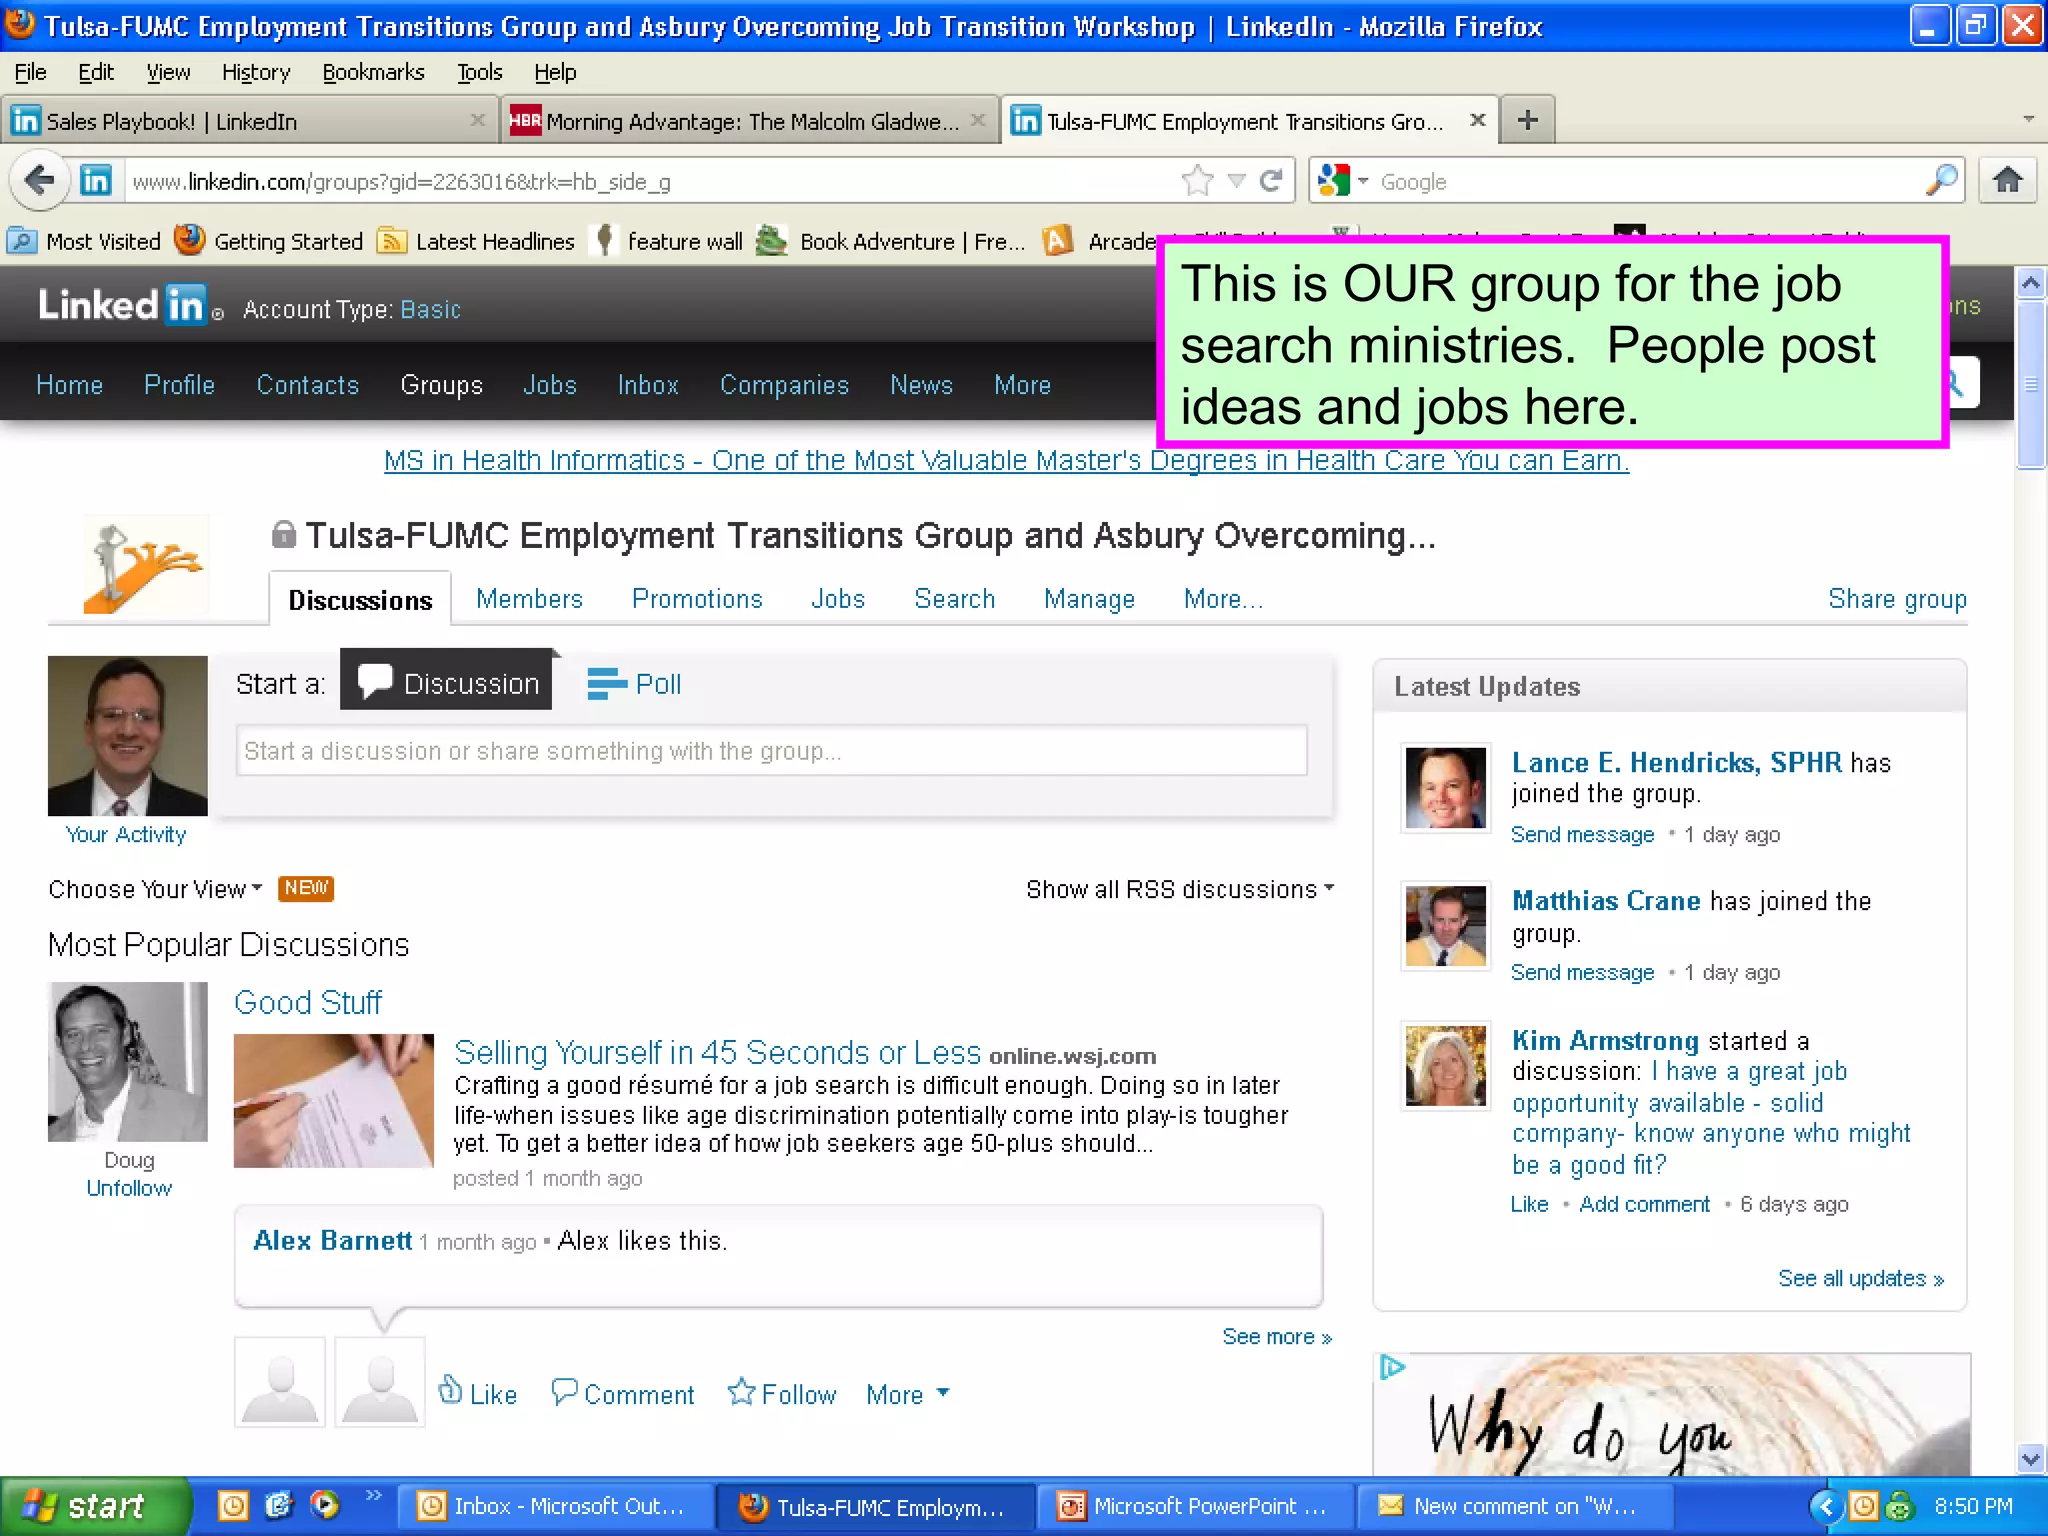Viewport: 2048px width, 1536px height.
Task: Start a Poll
Action: tap(634, 684)
